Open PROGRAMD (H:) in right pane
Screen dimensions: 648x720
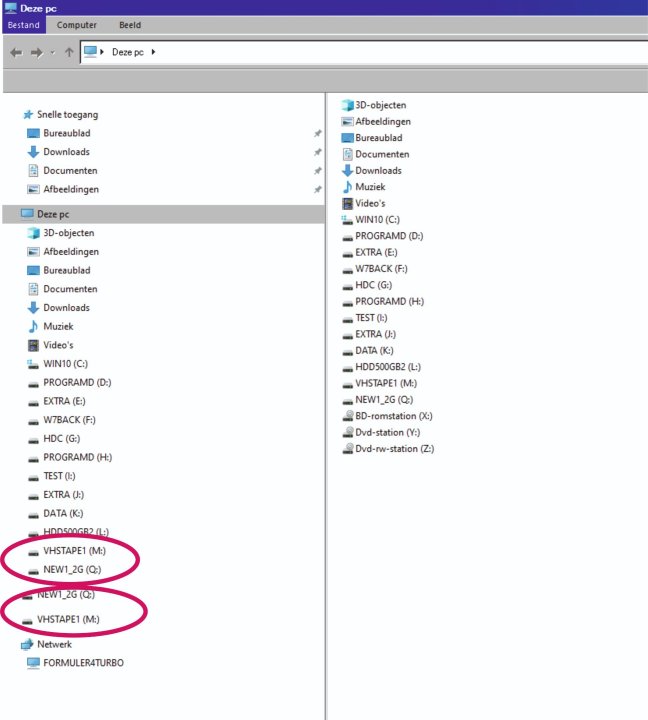(x=389, y=302)
